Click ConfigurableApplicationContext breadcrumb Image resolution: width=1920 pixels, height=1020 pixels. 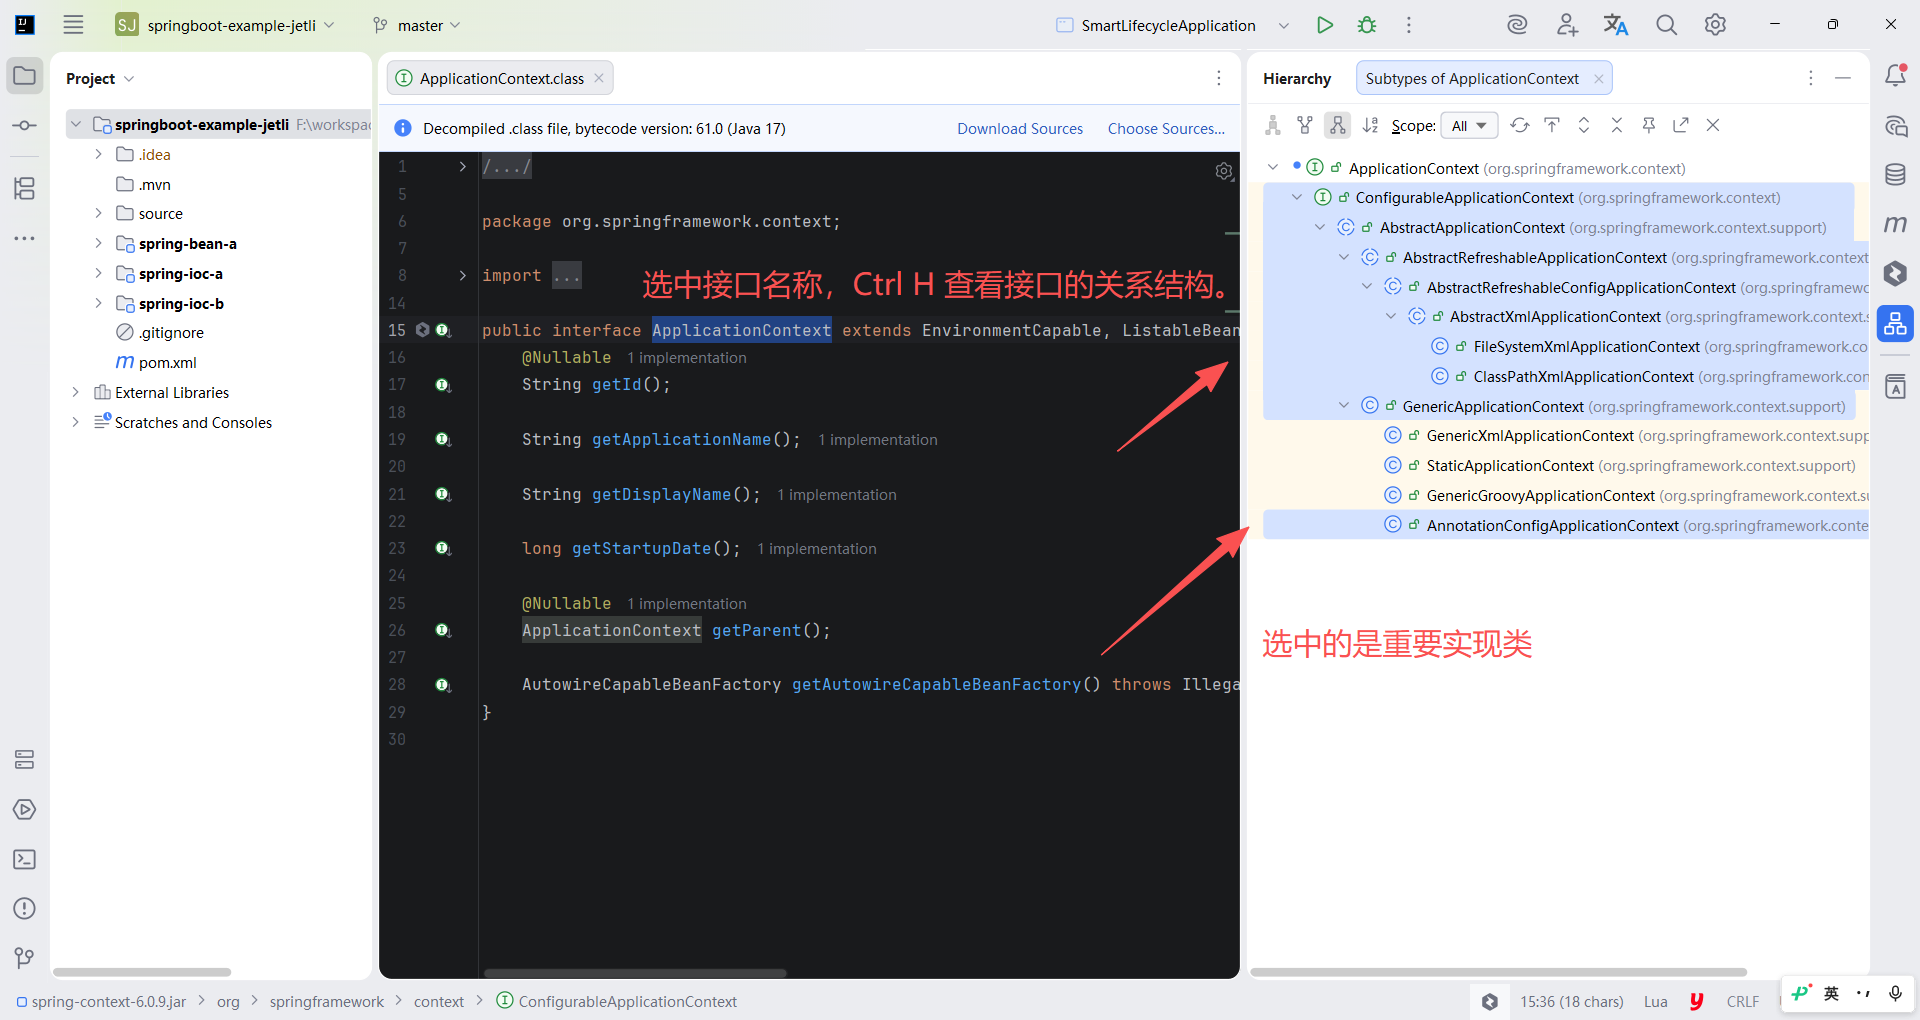pyautogui.click(x=617, y=1001)
